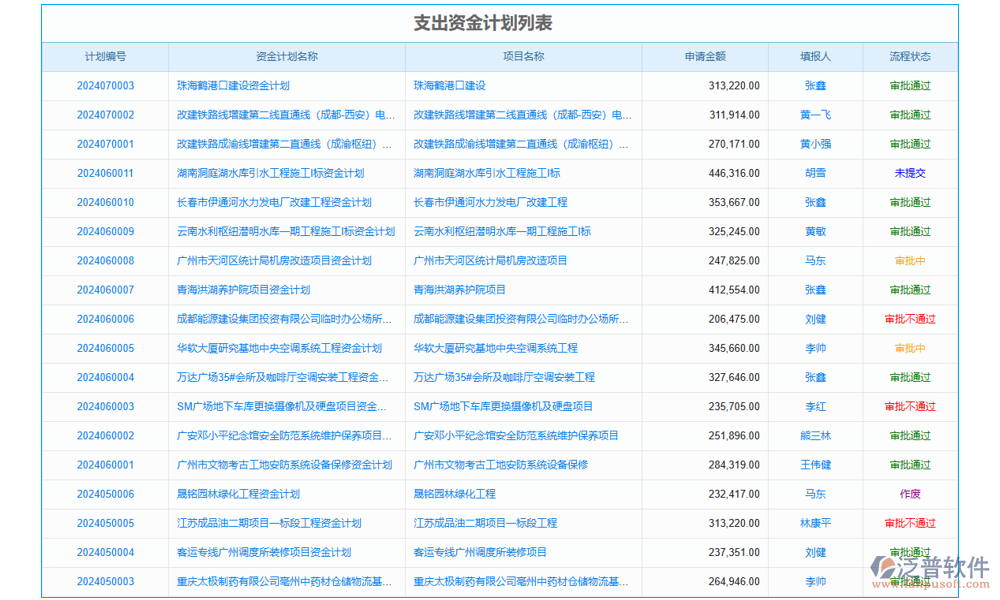This screenshot has height=600, width=1000.
Task: Open project 珠海鹤港口建设
Action: [x=447, y=85]
